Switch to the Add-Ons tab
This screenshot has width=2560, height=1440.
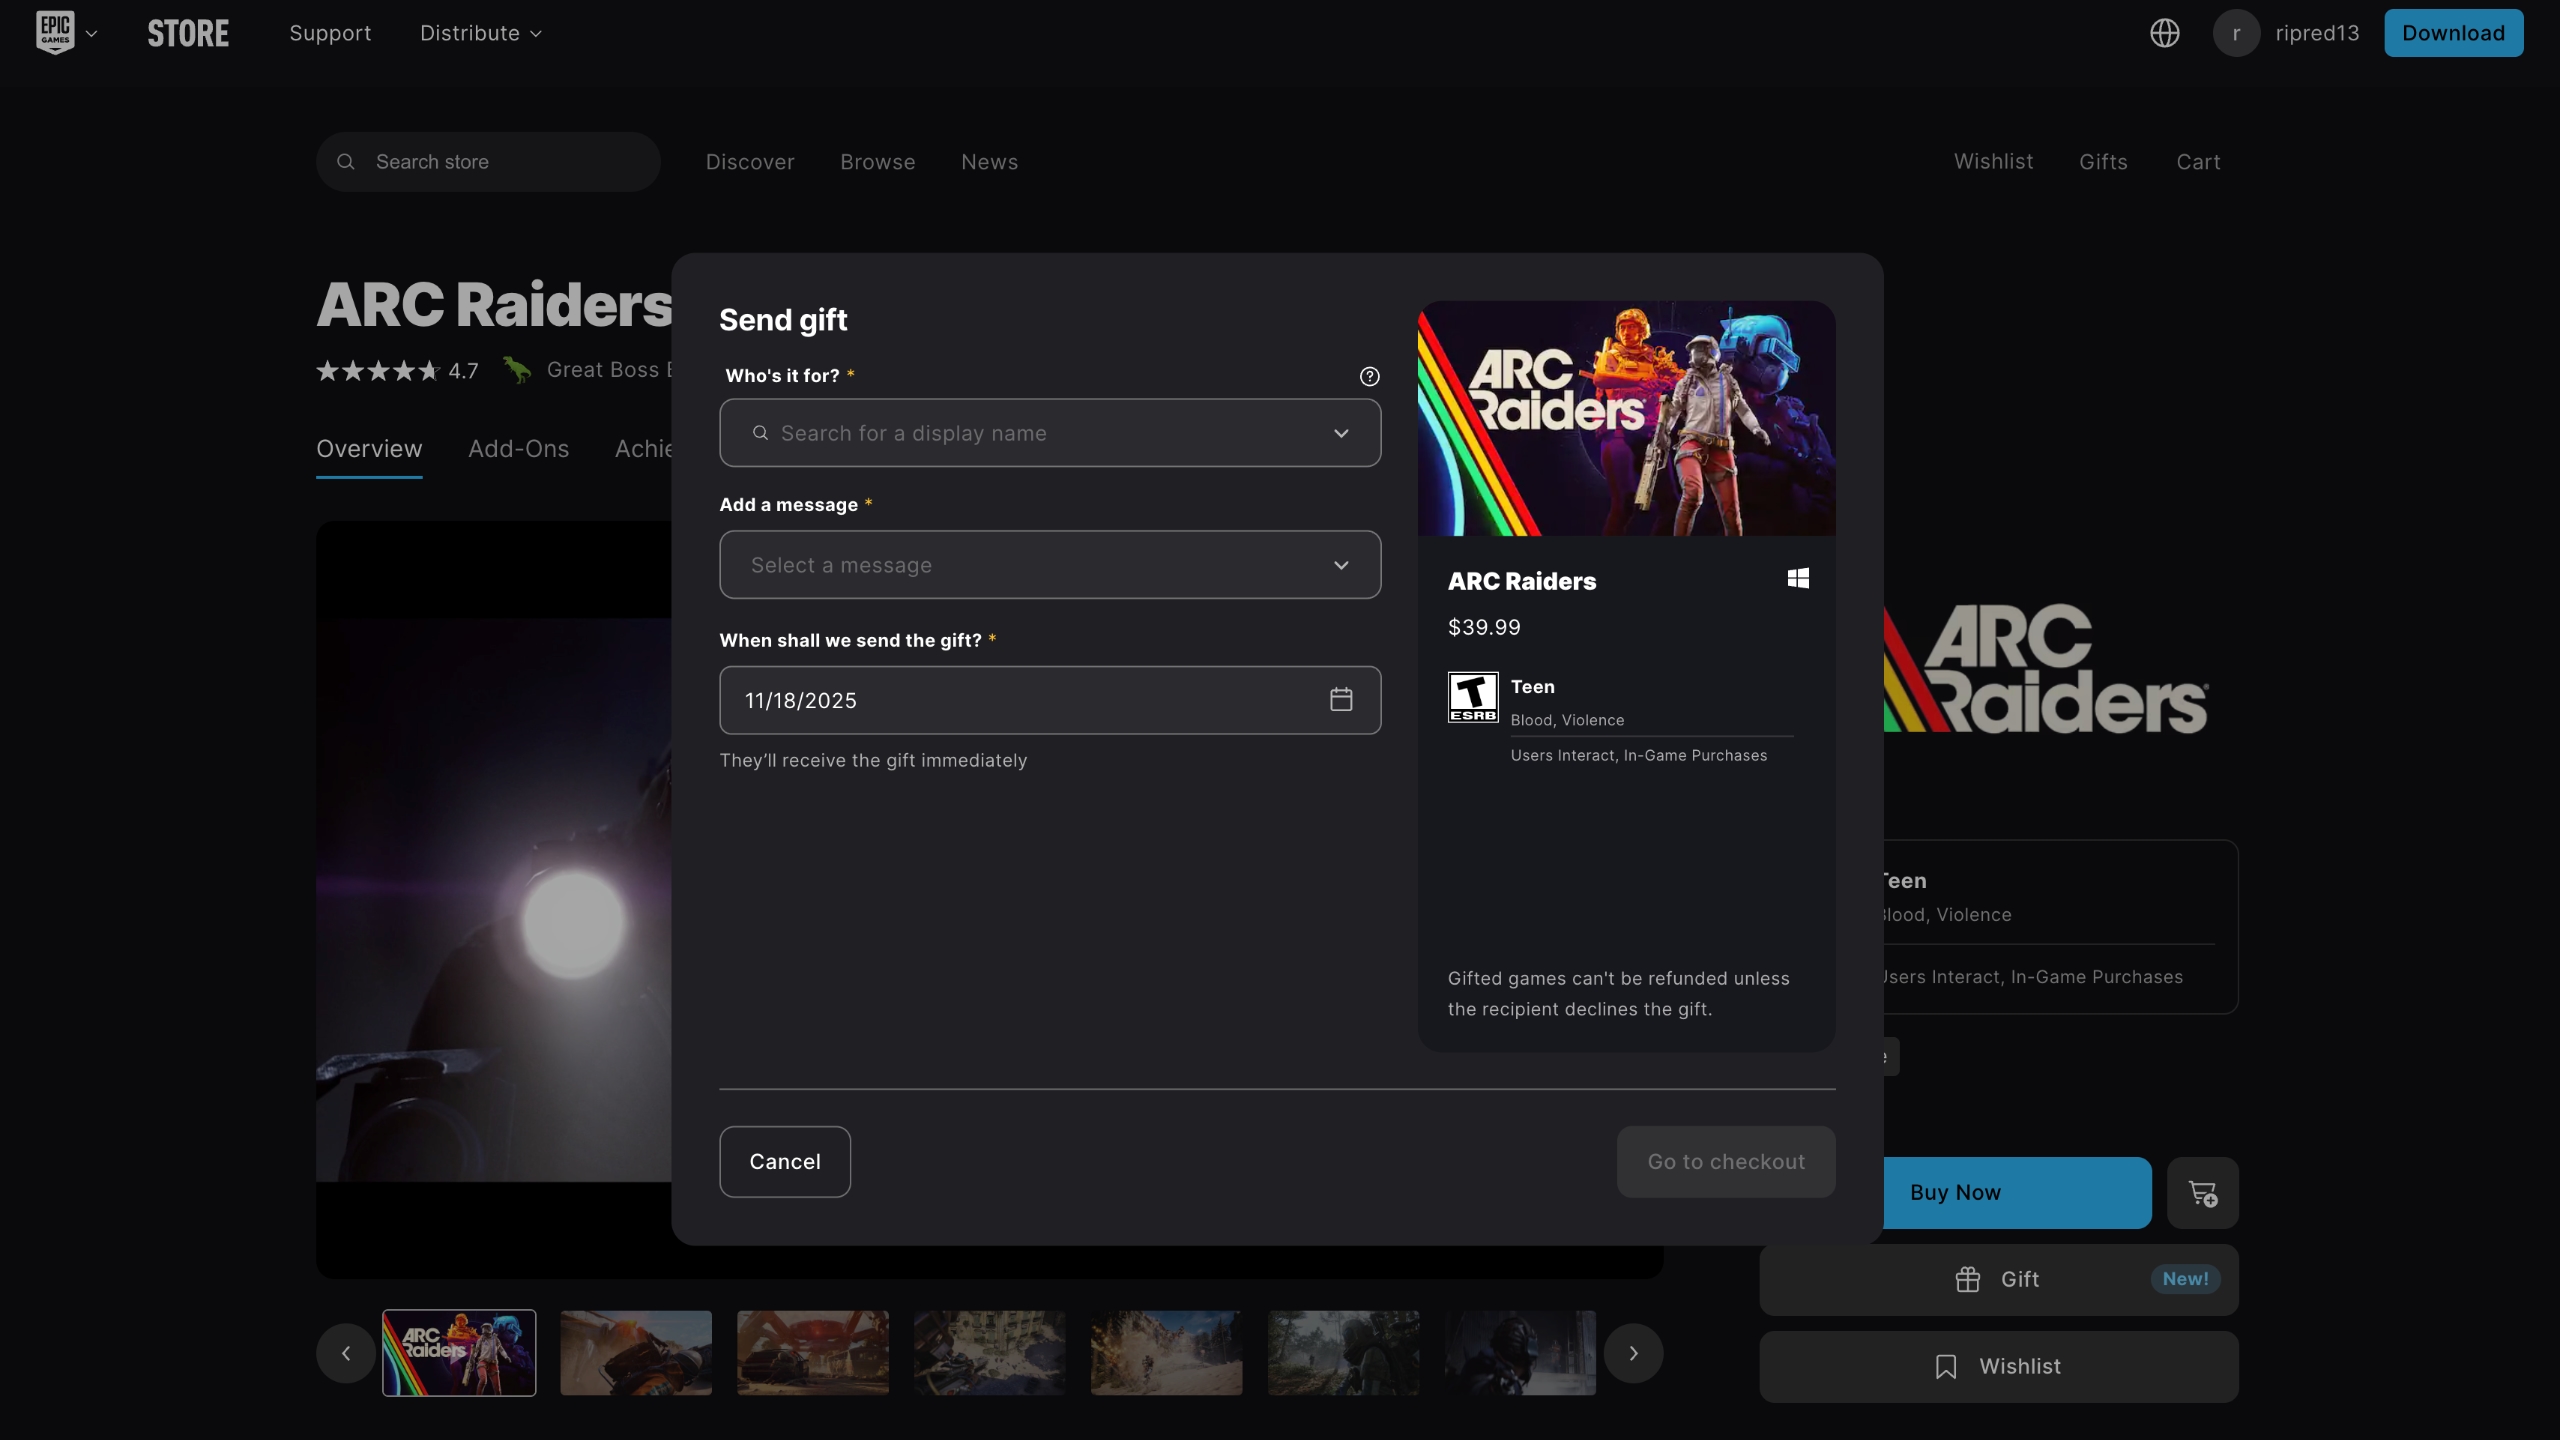pyautogui.click(x=518, y=449)
